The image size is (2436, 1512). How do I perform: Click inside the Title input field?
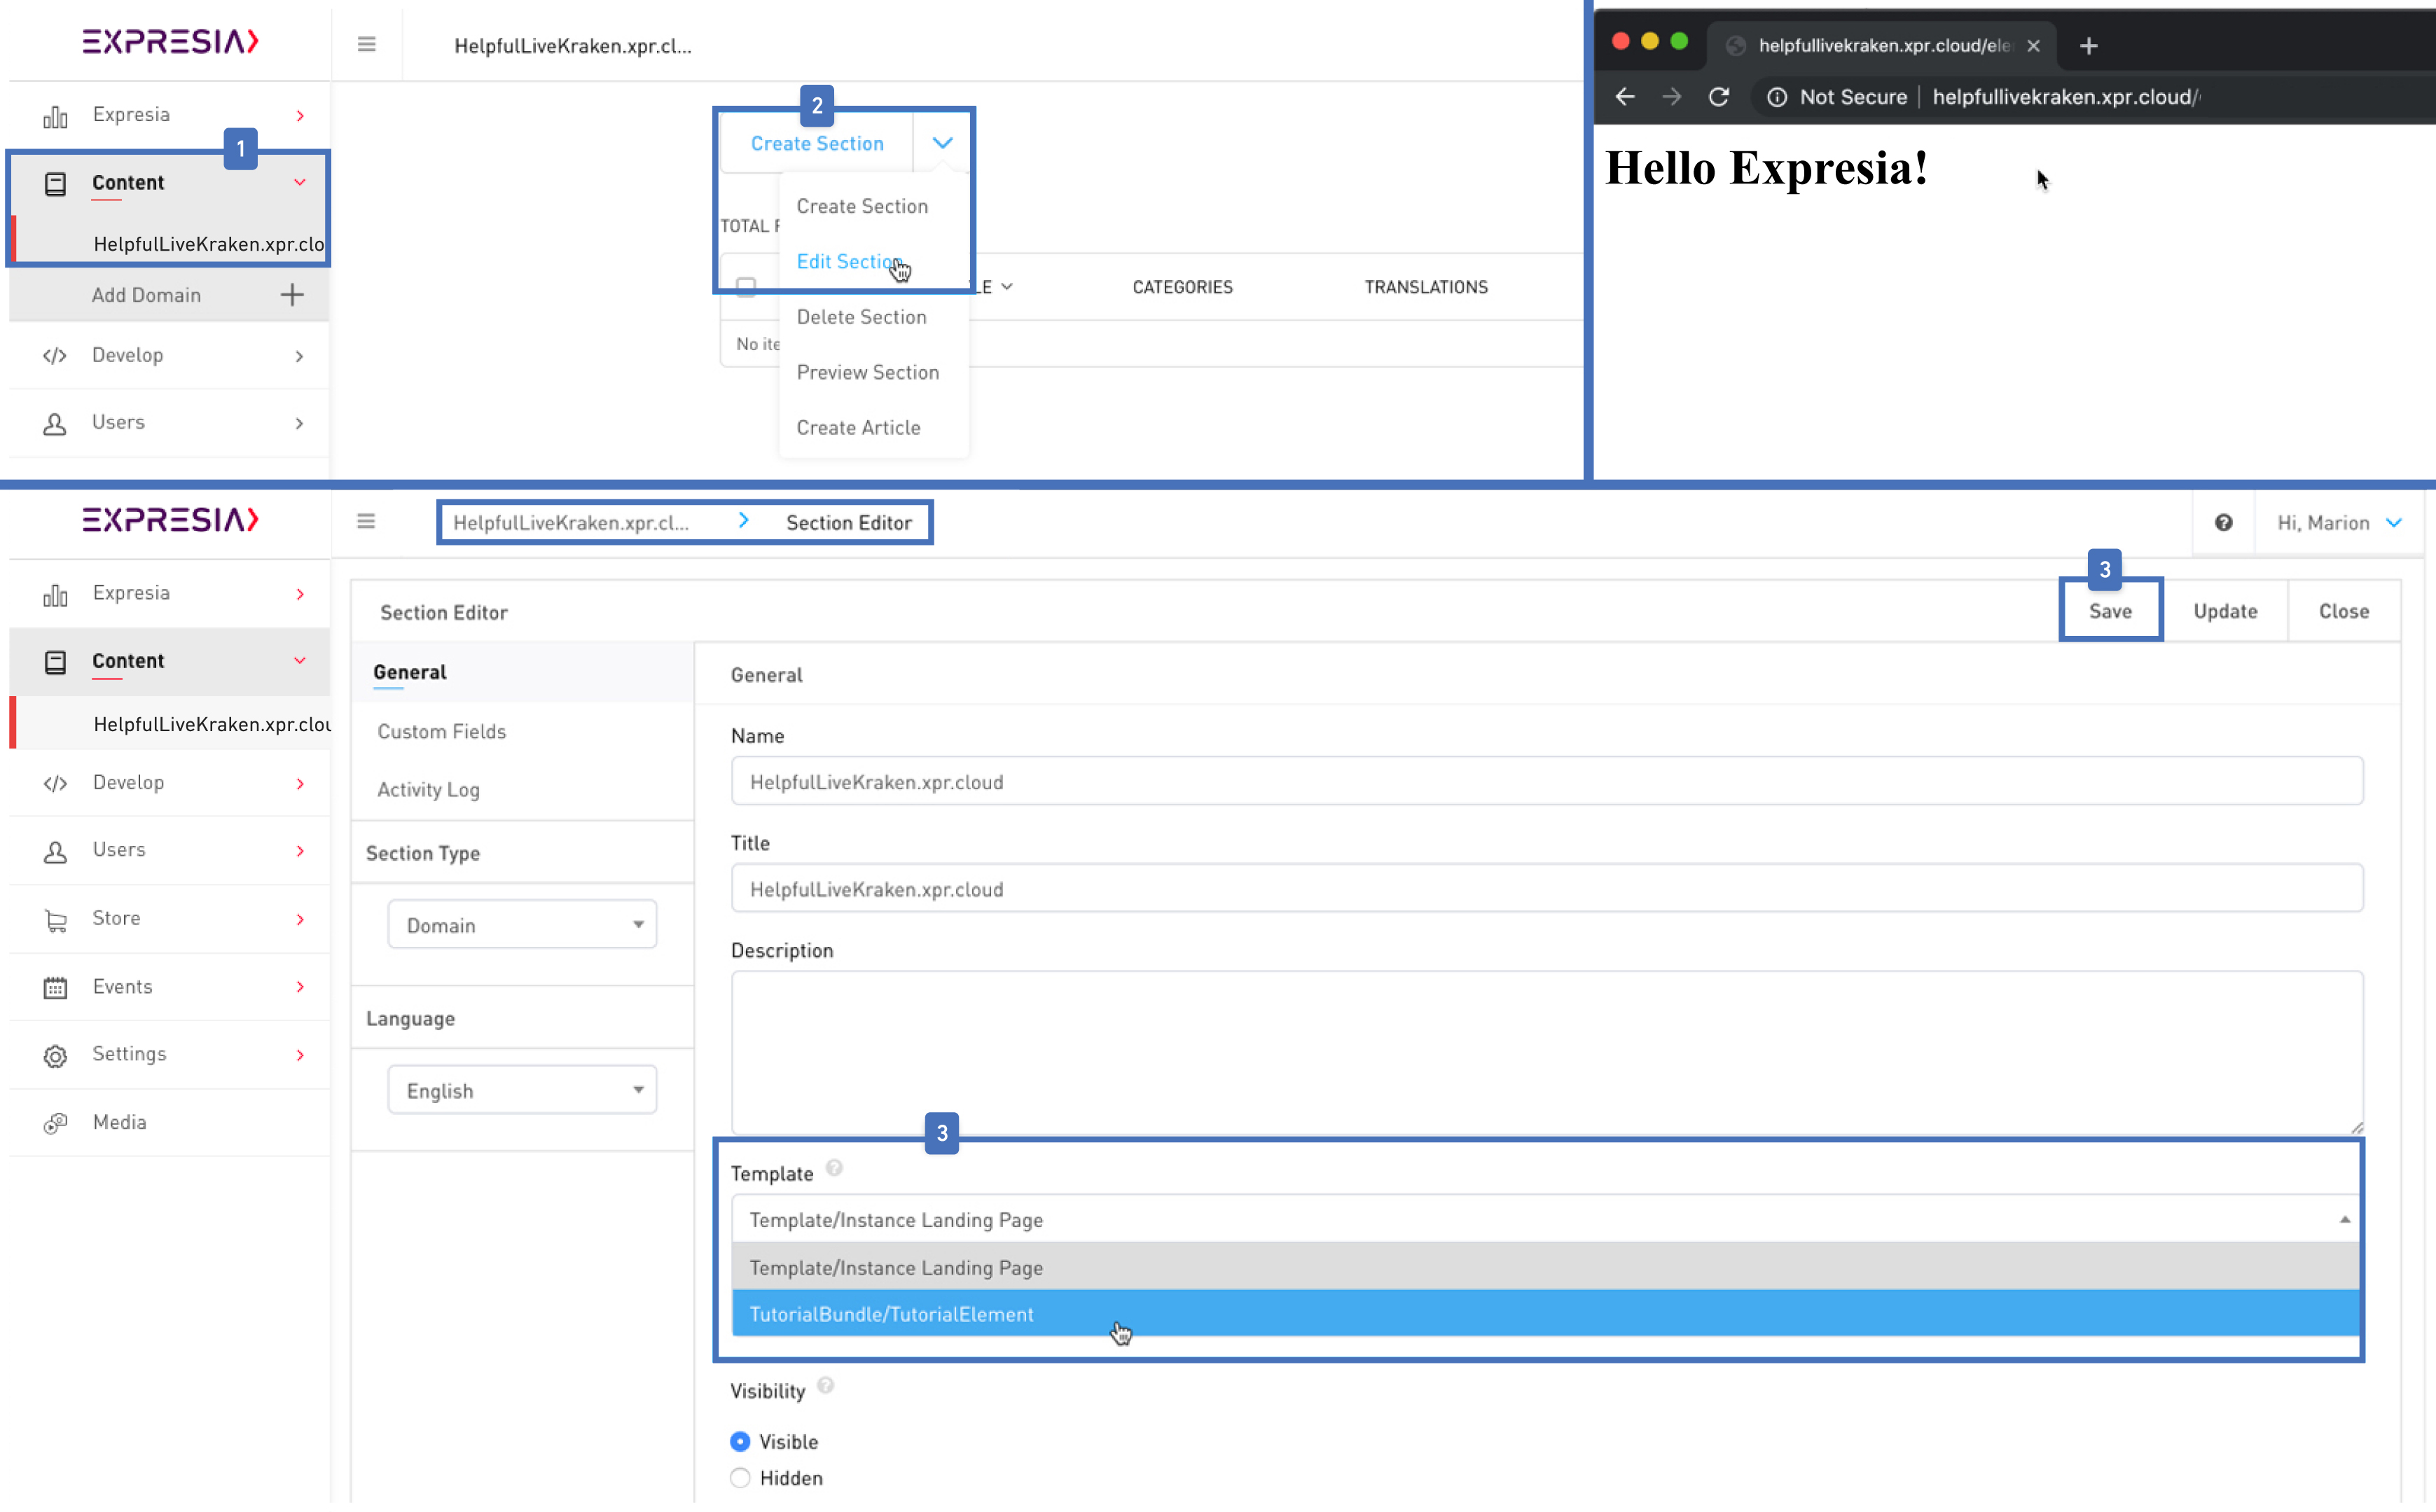pos(1200,888)
